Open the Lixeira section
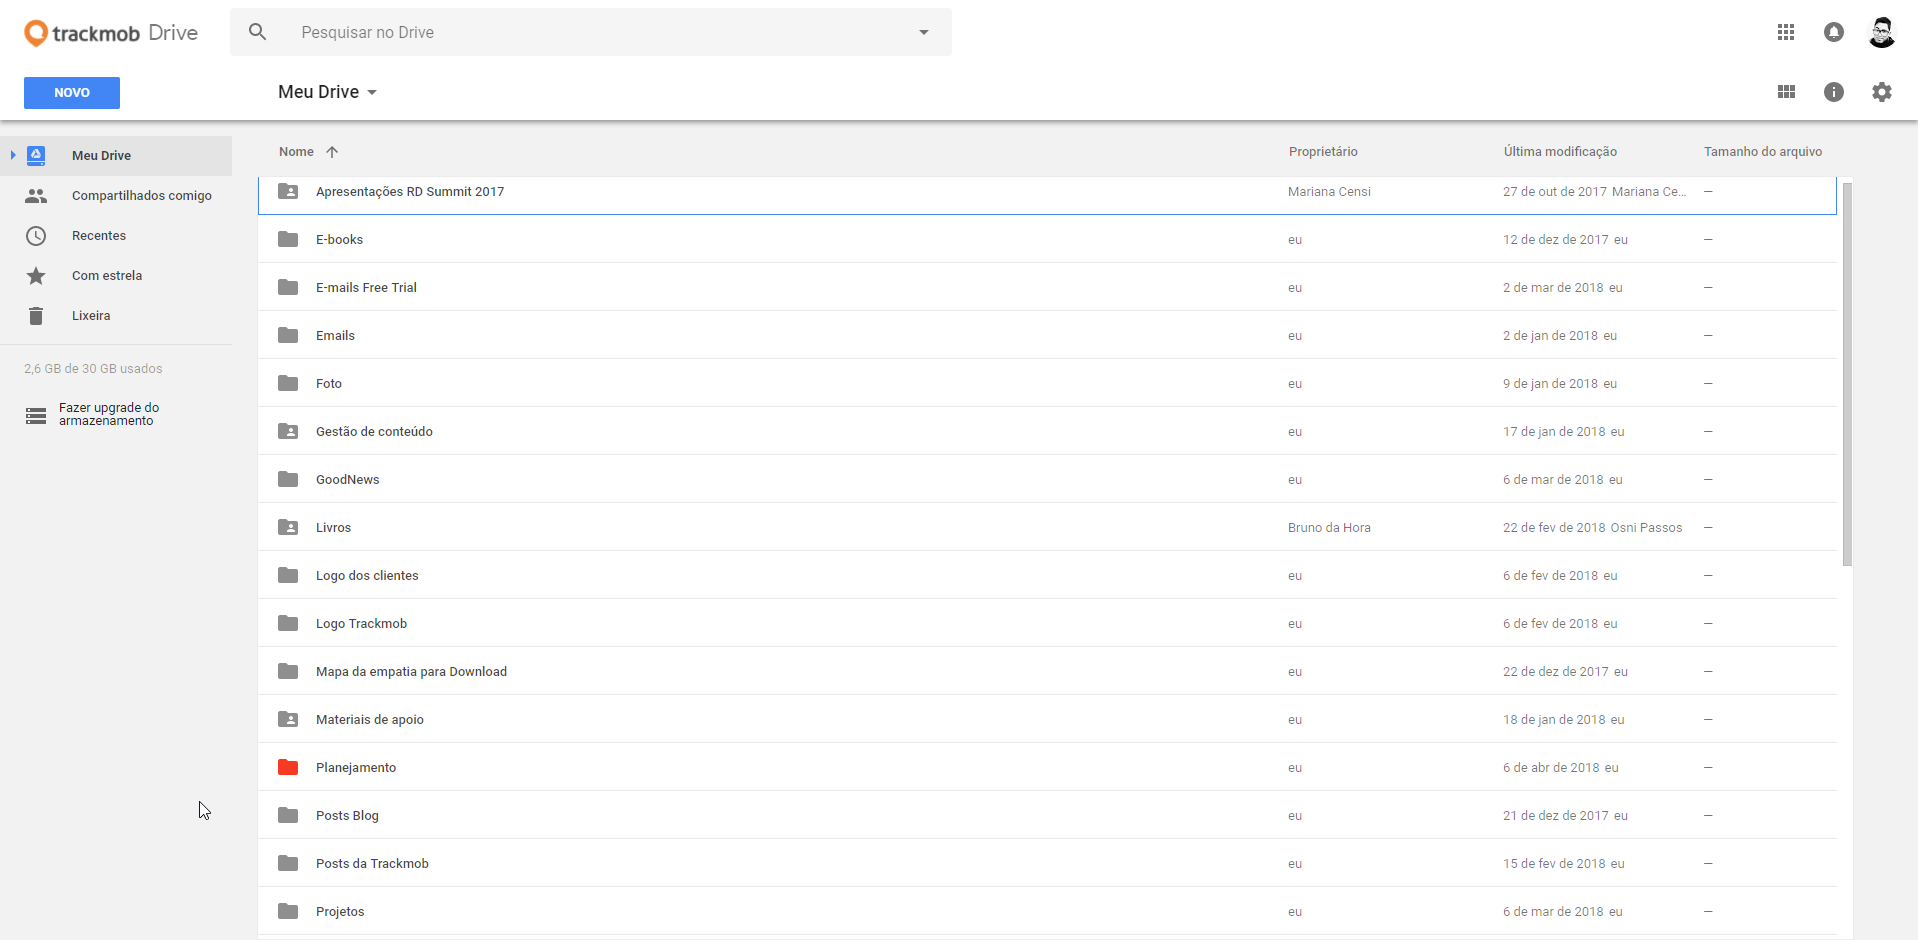Viewport: 1918px width, 940px height. [x=91, y=315]
